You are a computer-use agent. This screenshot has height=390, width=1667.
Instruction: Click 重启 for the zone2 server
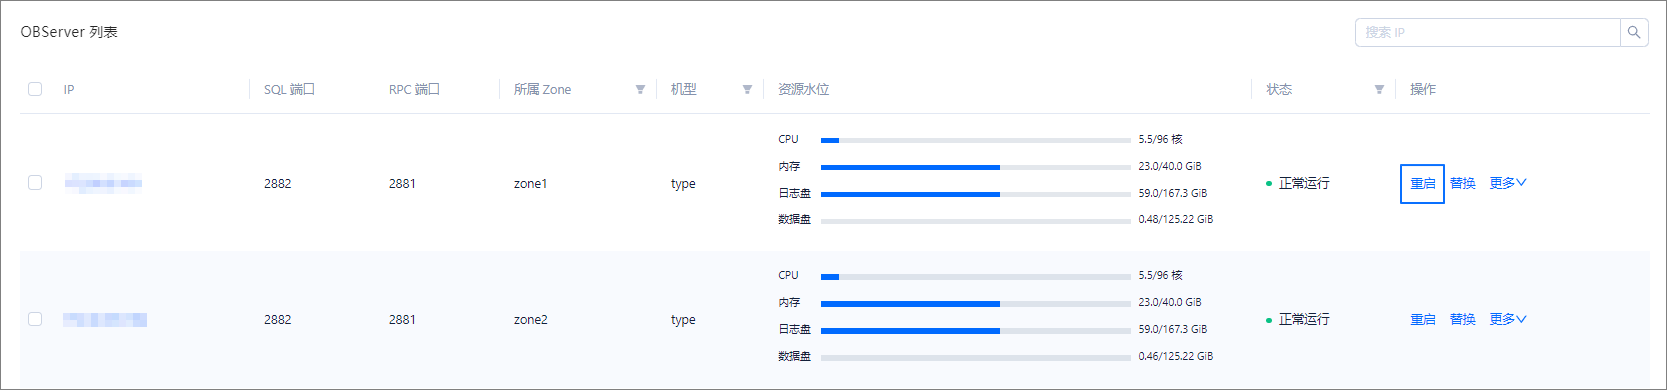1423,320
